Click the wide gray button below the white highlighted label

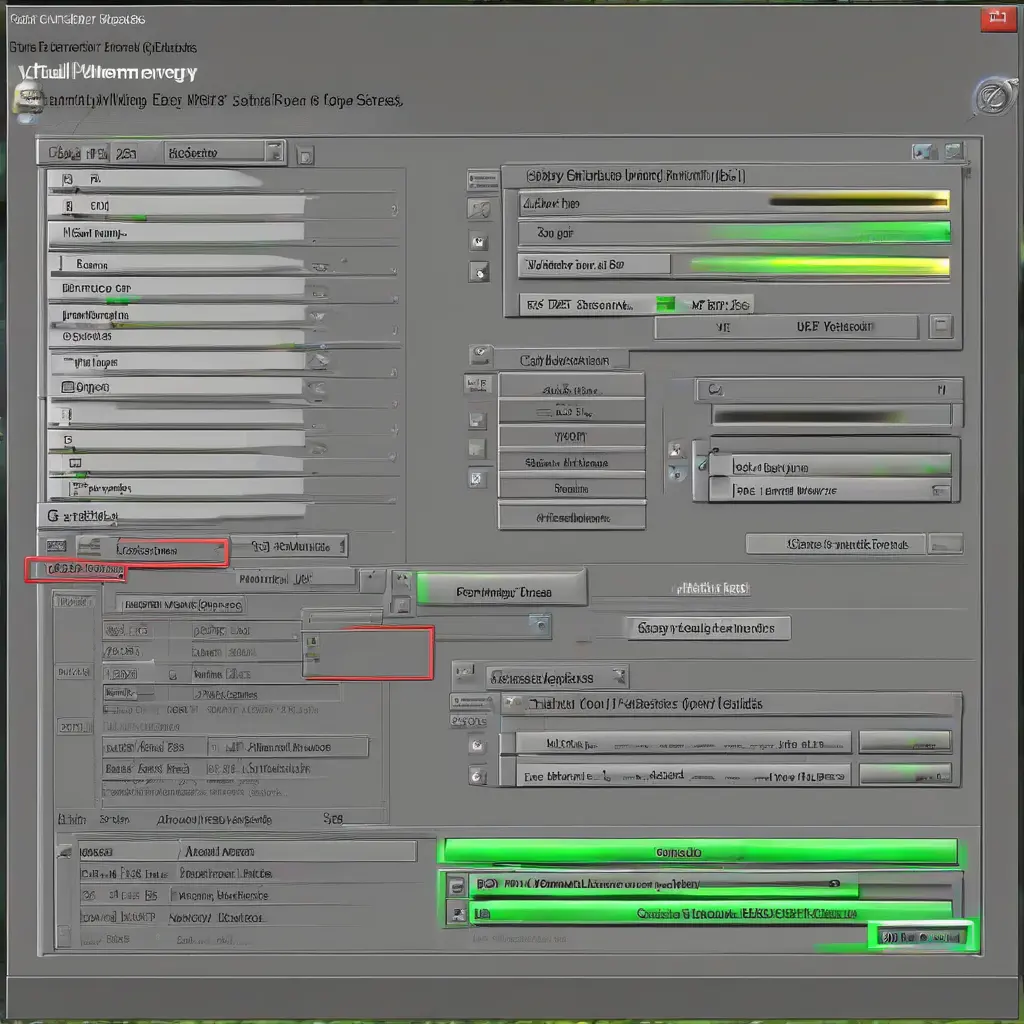pos(709,628)
